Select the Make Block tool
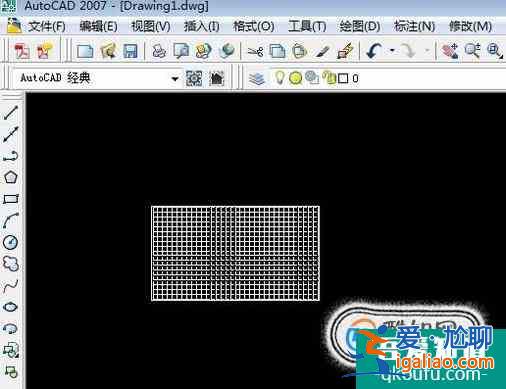Viewport: 506px width, 389px height. (11, 371)
